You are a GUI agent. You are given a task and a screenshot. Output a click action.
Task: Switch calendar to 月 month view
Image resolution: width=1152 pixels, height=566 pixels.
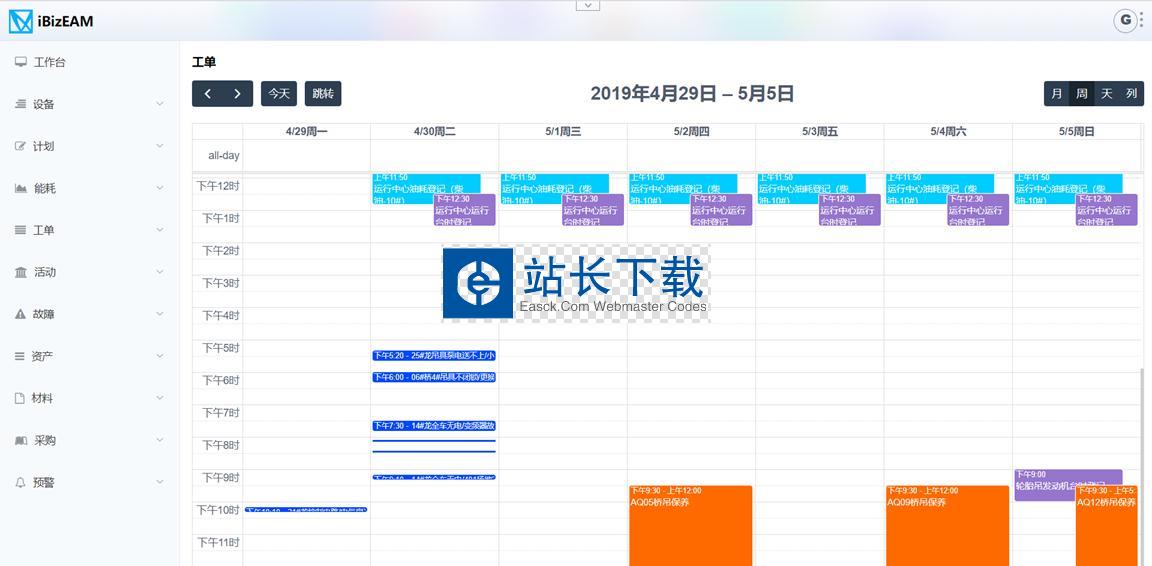pyautogui.click(x=1057, y=94)
